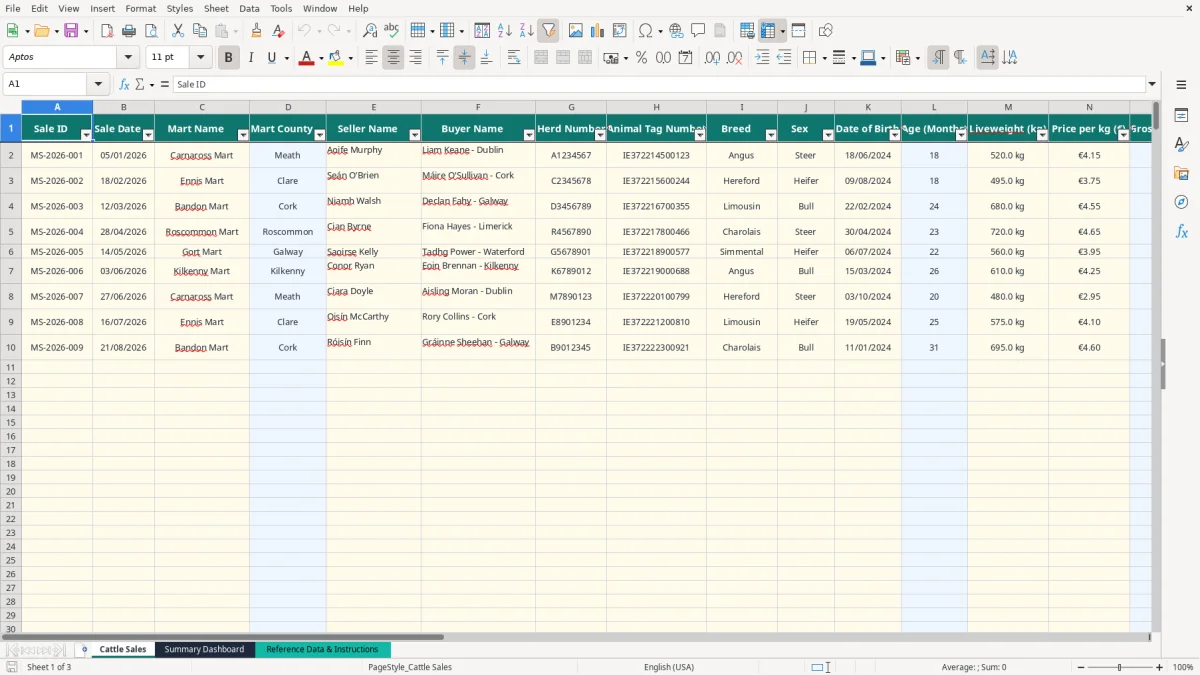Image resolution: width=1200 pixels, height=675 pixels.
Task: Open the sidebar Gallery panel icon
Action: (1181, 174)
